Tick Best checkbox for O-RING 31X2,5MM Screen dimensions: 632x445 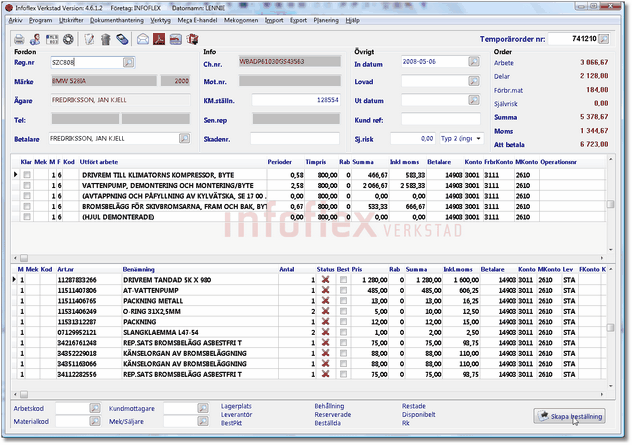click(x=343, y=311)
